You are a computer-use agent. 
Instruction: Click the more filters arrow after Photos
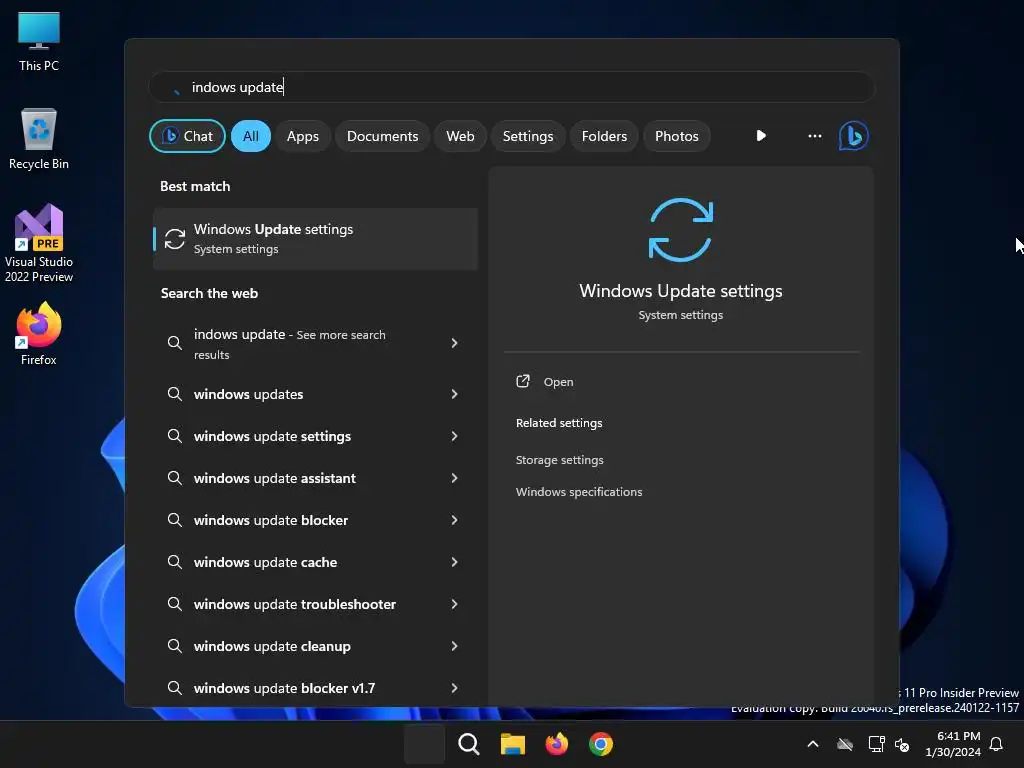pos(761,136)
